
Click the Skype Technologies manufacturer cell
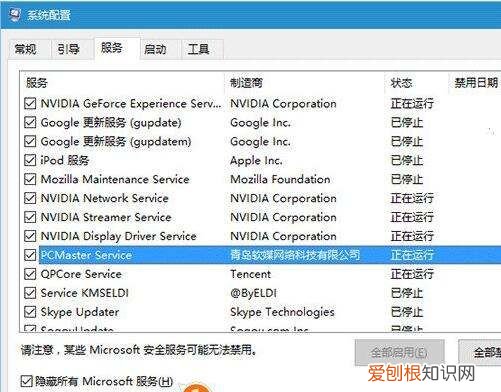click(x=282, y=312)
